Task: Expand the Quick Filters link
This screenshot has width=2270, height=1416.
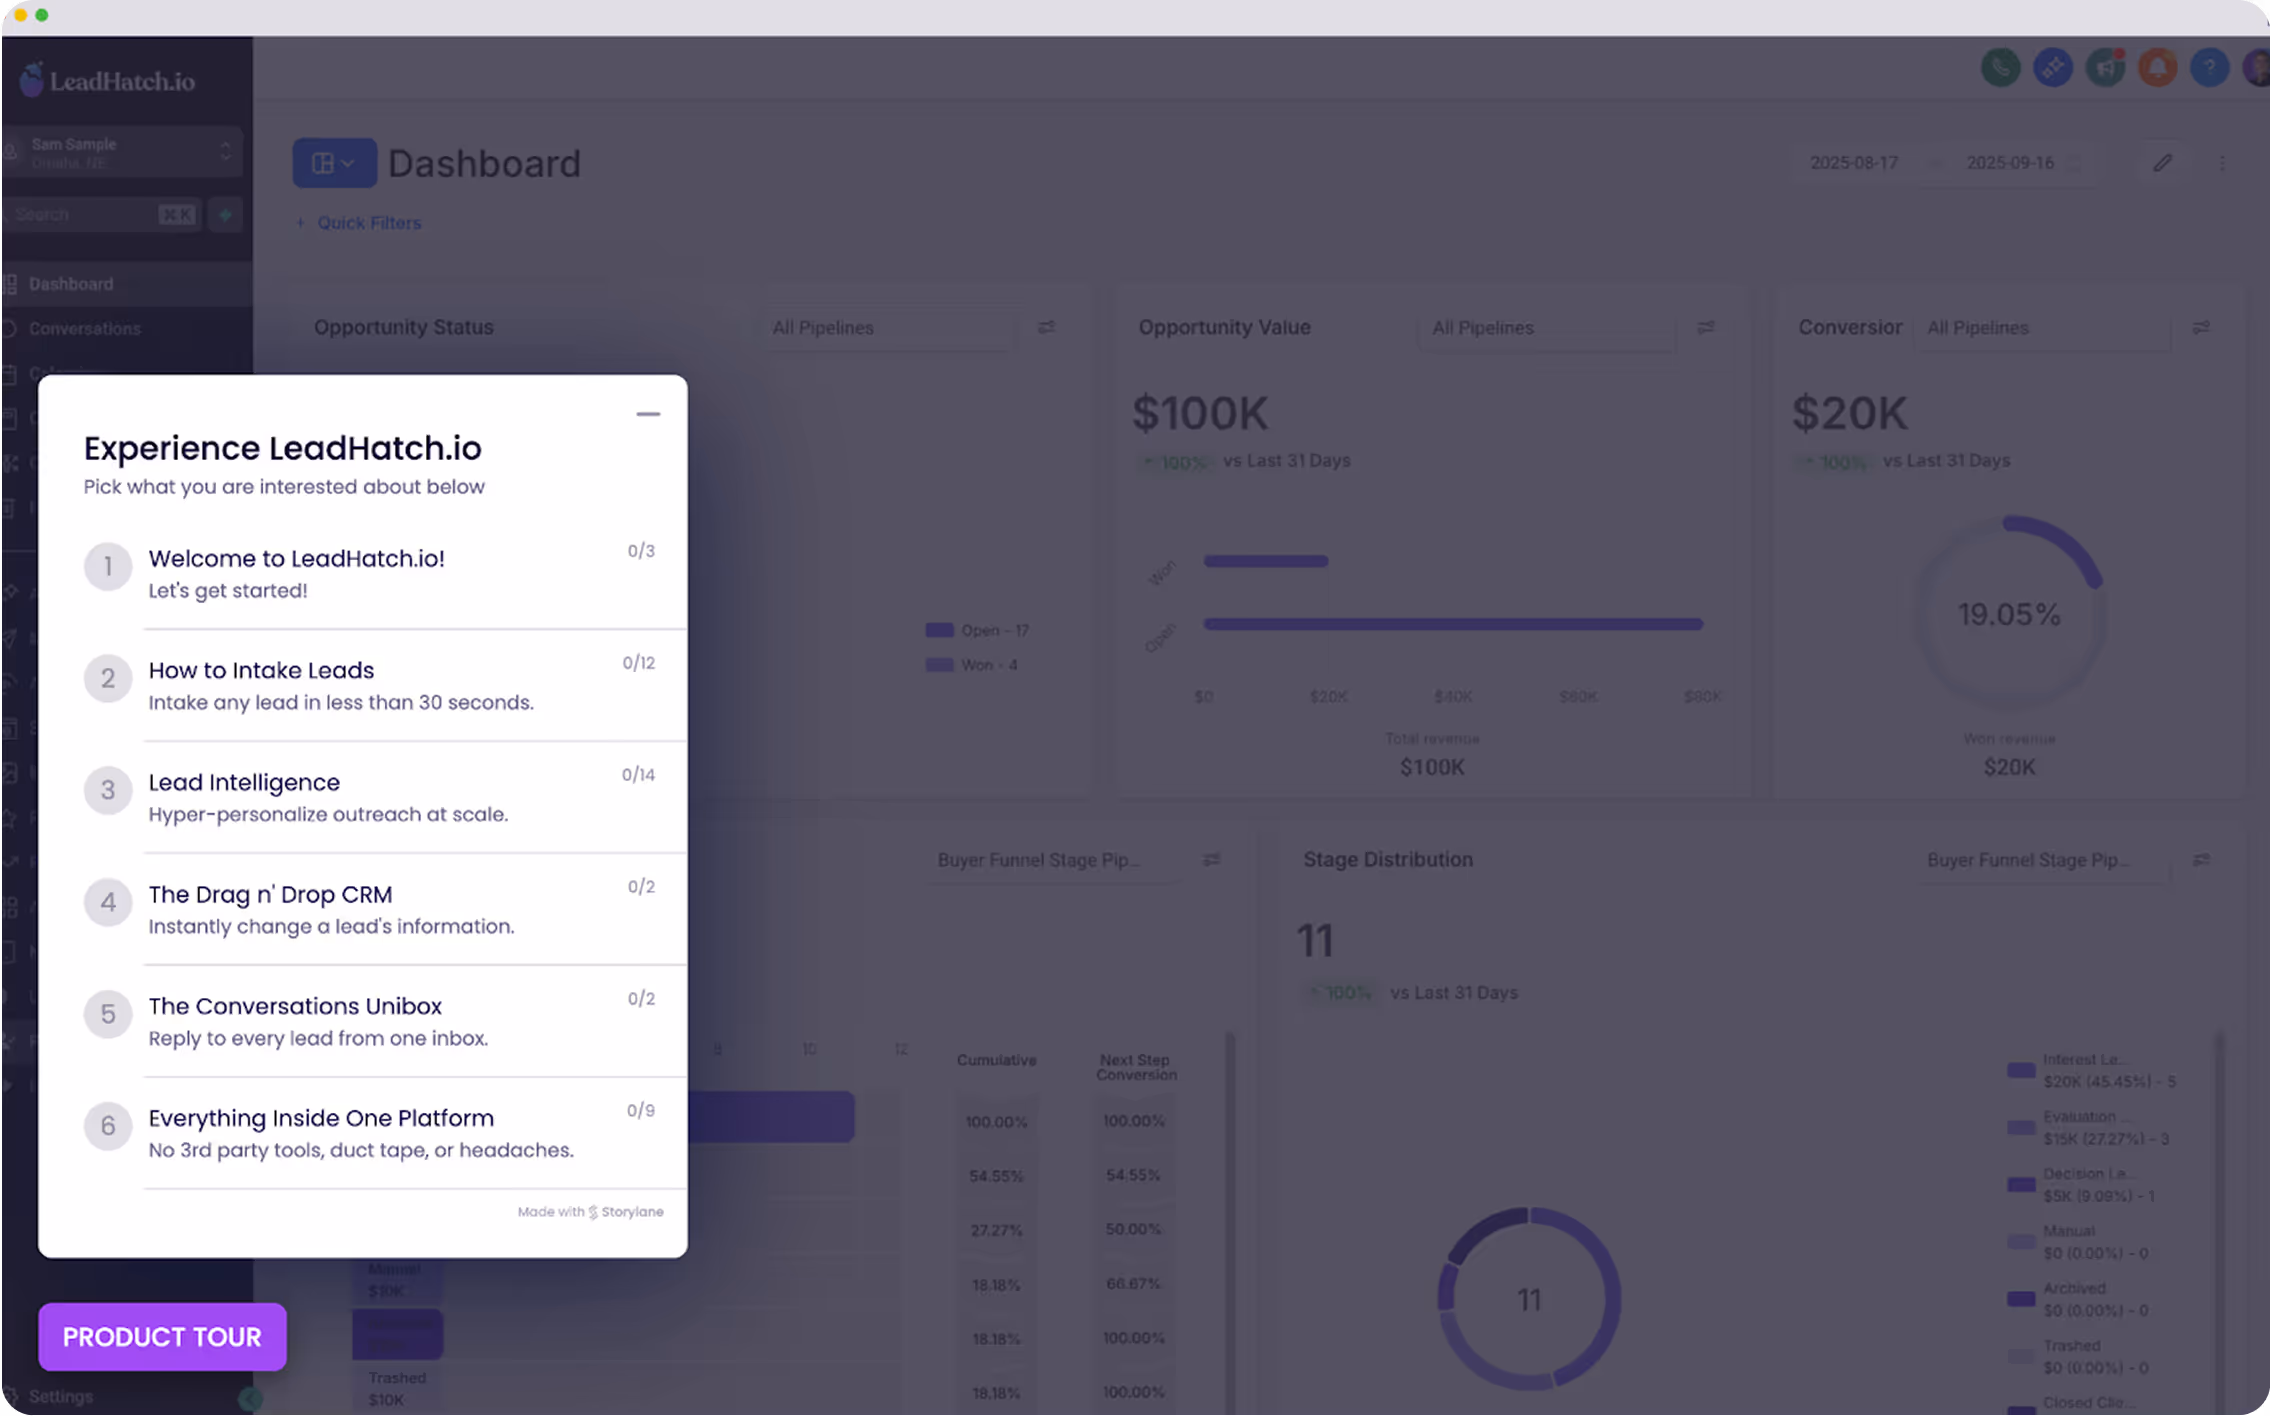Action: 358,222
